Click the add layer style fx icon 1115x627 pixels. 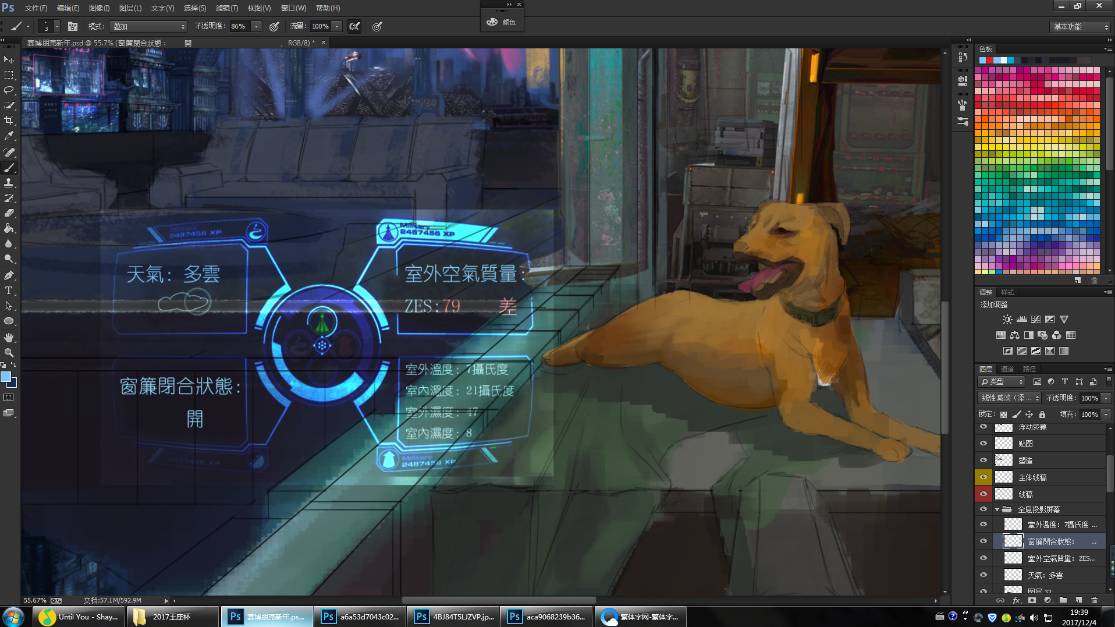point(1016,601)
